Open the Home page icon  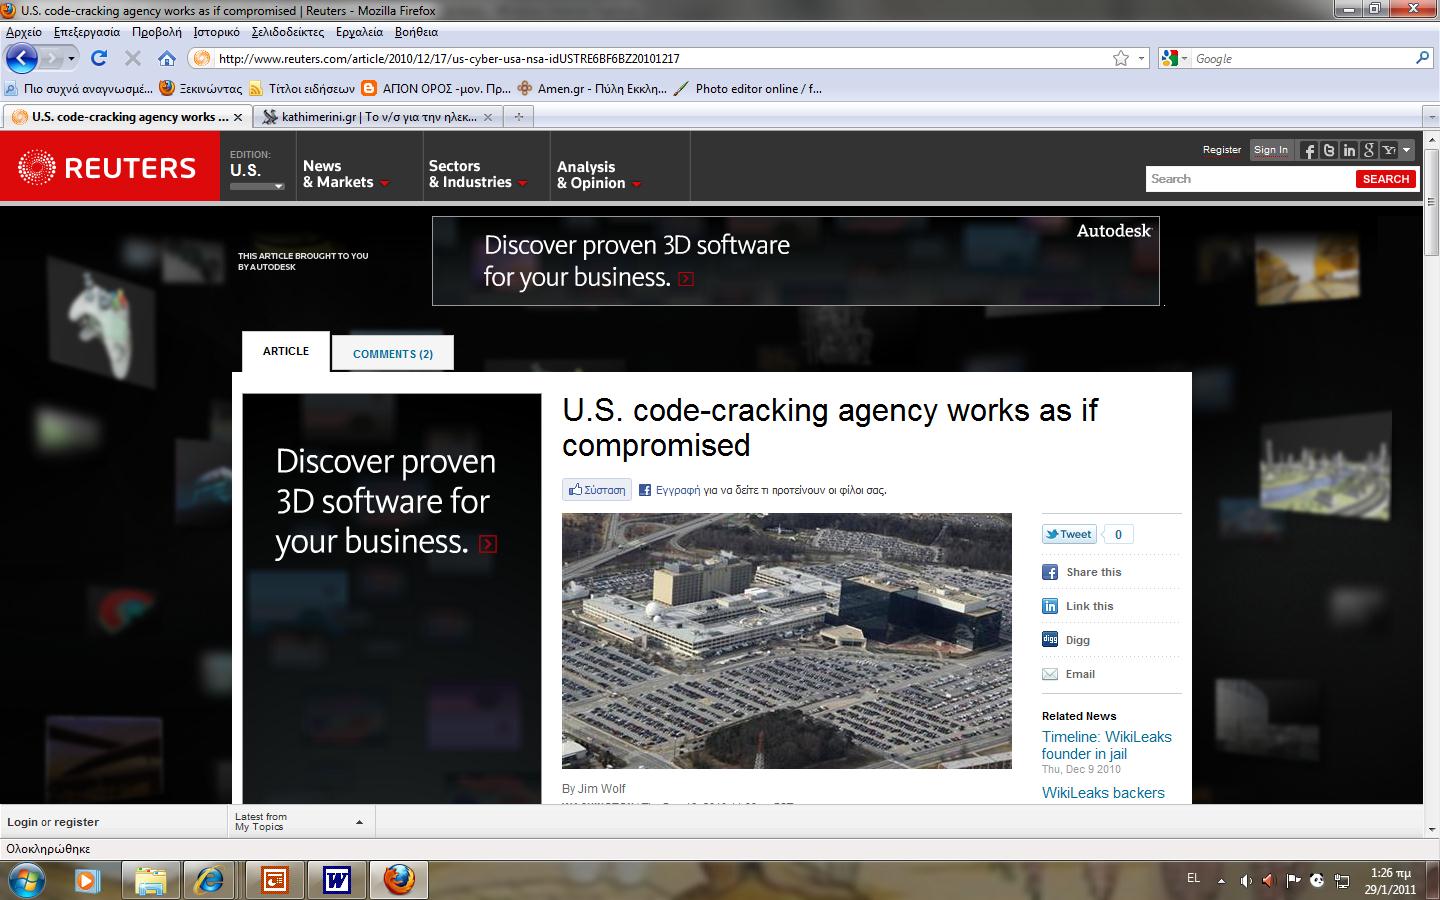tap(167, 58)
